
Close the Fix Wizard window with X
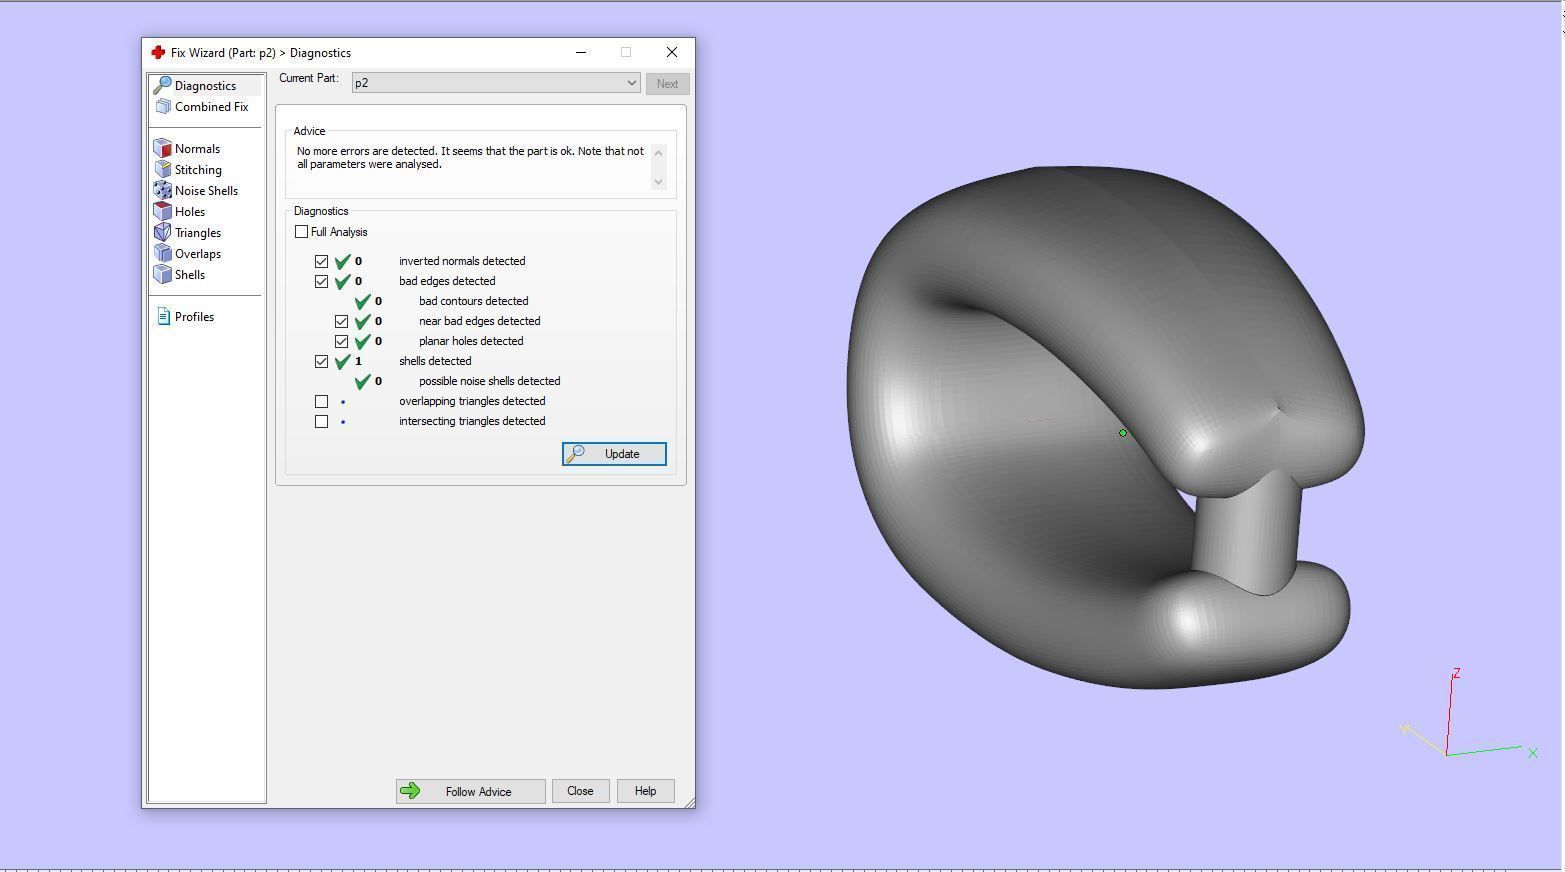coord(672,52)
